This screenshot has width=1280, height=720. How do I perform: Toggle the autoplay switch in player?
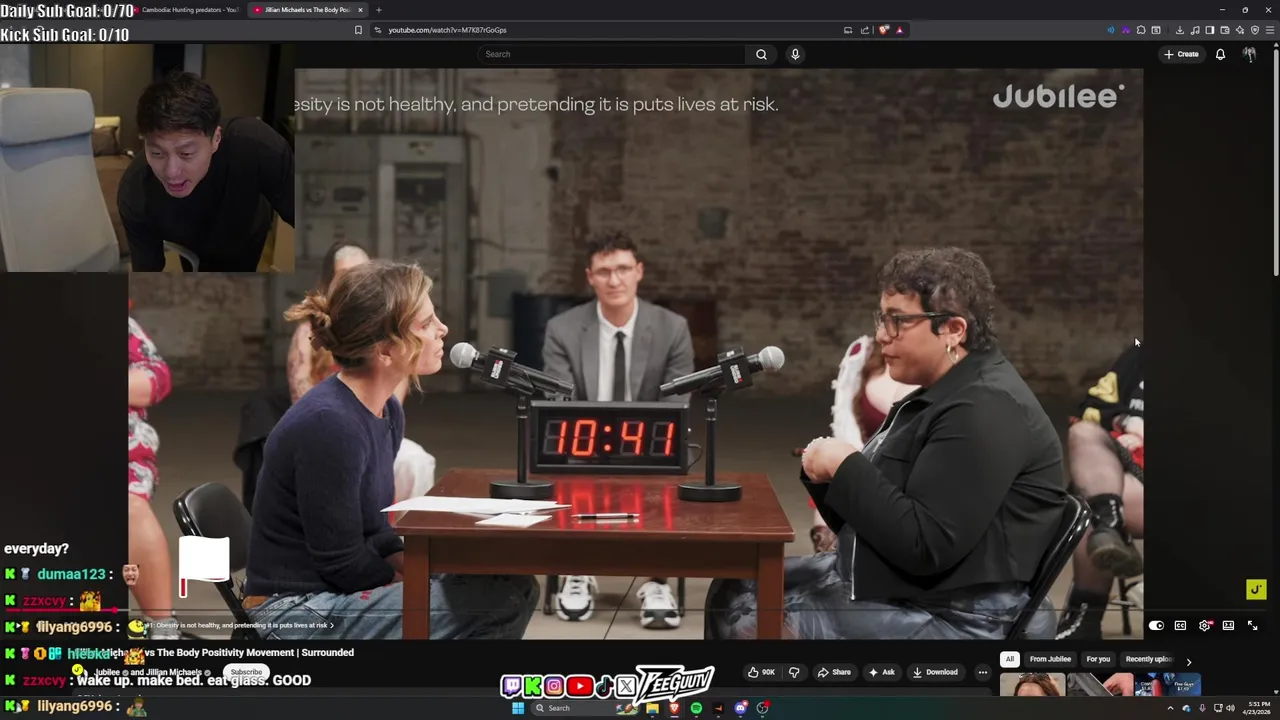tap(1156, 626)
